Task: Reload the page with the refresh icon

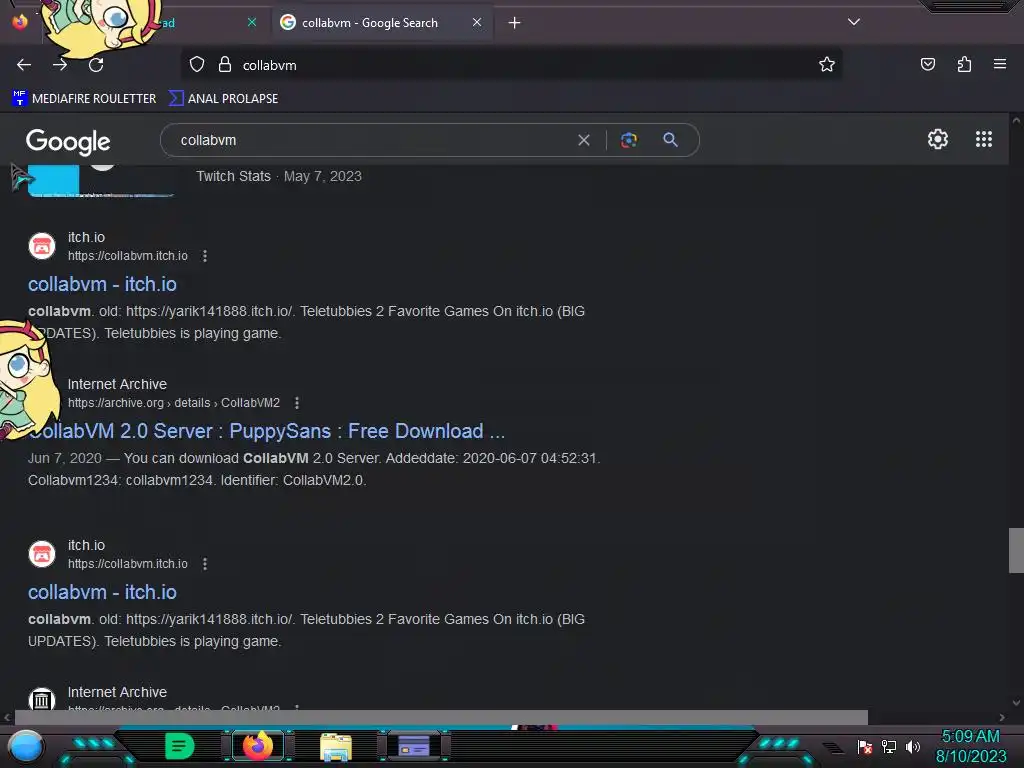Action: tap(96, 65)
